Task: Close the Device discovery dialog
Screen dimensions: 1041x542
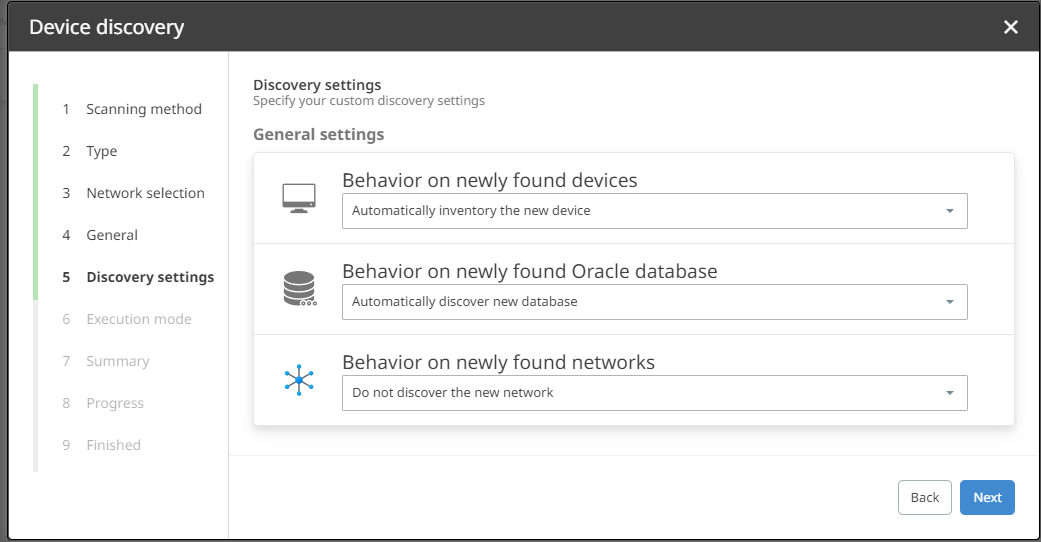Action: point(1010,27)
